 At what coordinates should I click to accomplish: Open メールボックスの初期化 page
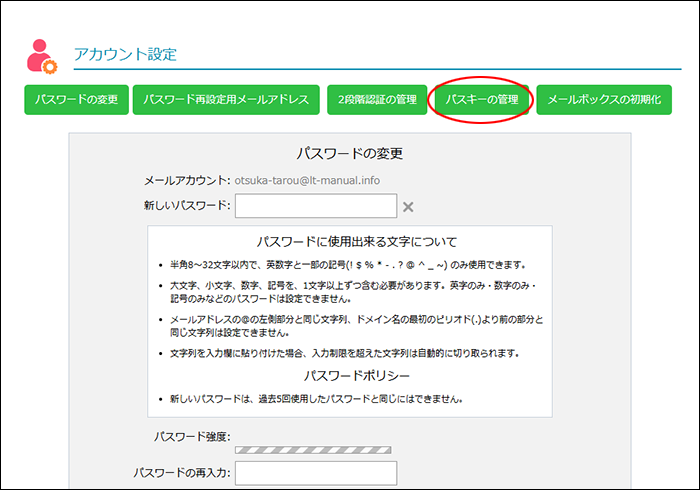[x=603, y=100]
